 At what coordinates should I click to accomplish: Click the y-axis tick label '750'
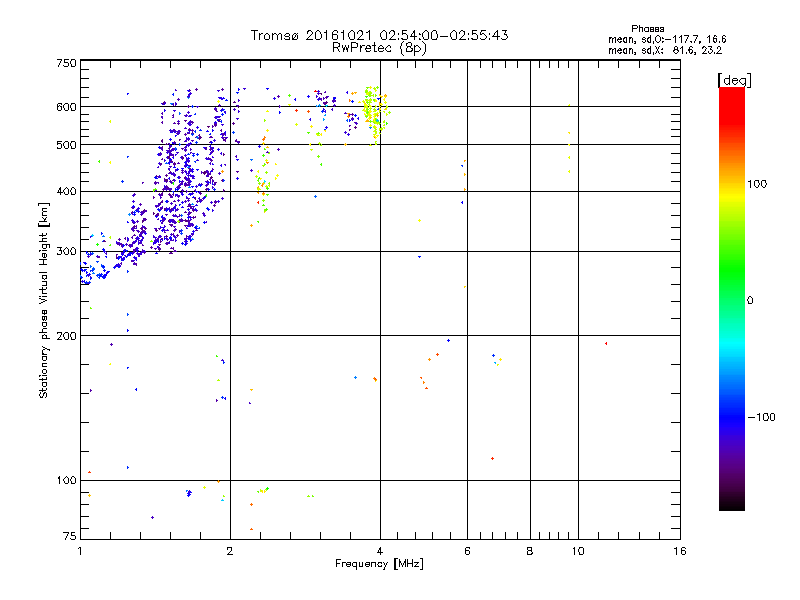pos(66,63)
